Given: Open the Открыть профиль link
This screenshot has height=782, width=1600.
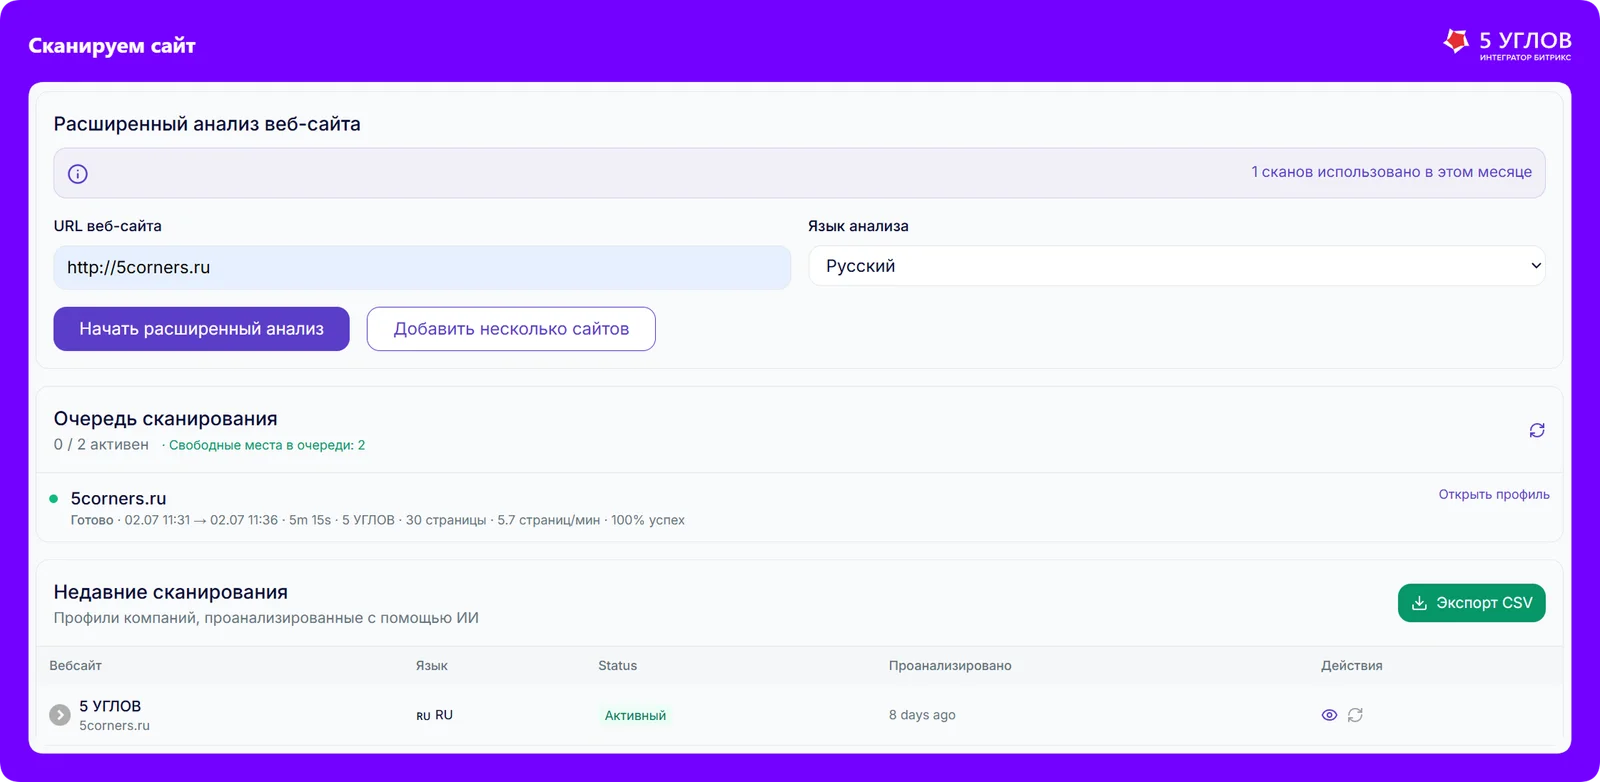Looking at the screenshot, I should click(1494, 494).
